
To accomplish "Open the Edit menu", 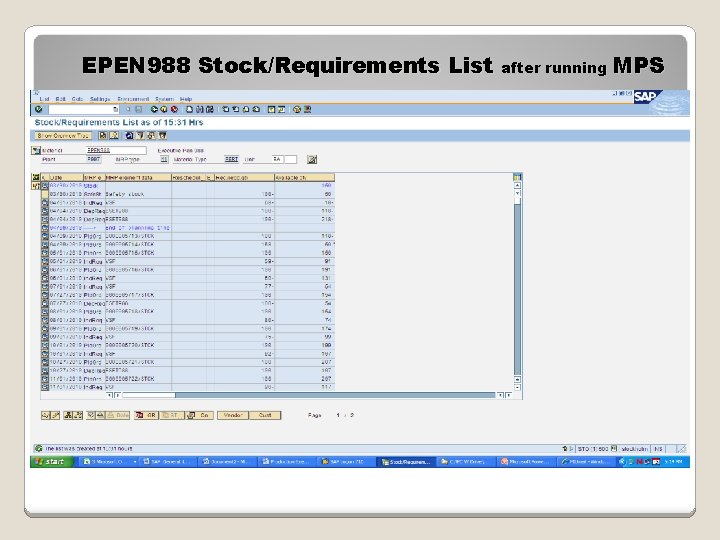I will pyautogui.click(x=60, y=99).
